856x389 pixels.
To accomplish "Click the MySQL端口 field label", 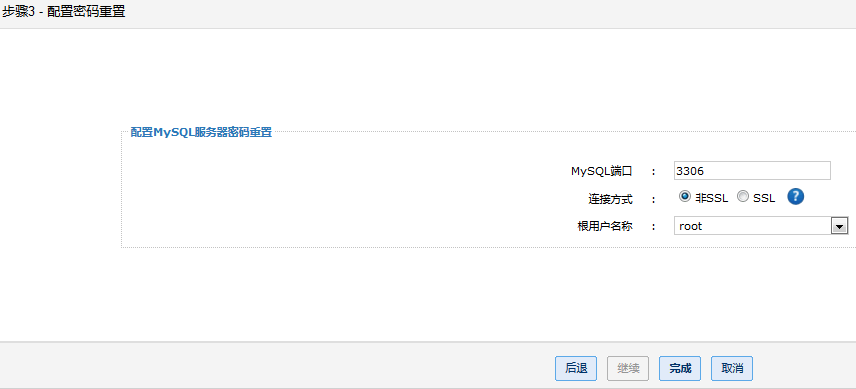I will 602,171.
